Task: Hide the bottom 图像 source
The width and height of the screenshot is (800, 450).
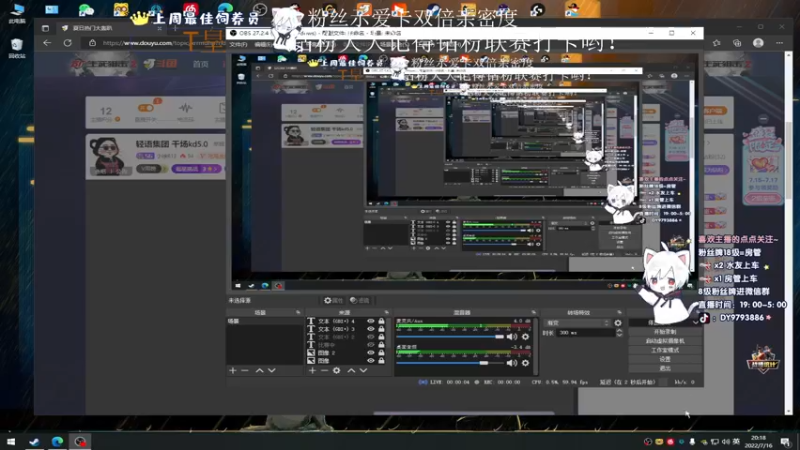Action: pos(371,361)
